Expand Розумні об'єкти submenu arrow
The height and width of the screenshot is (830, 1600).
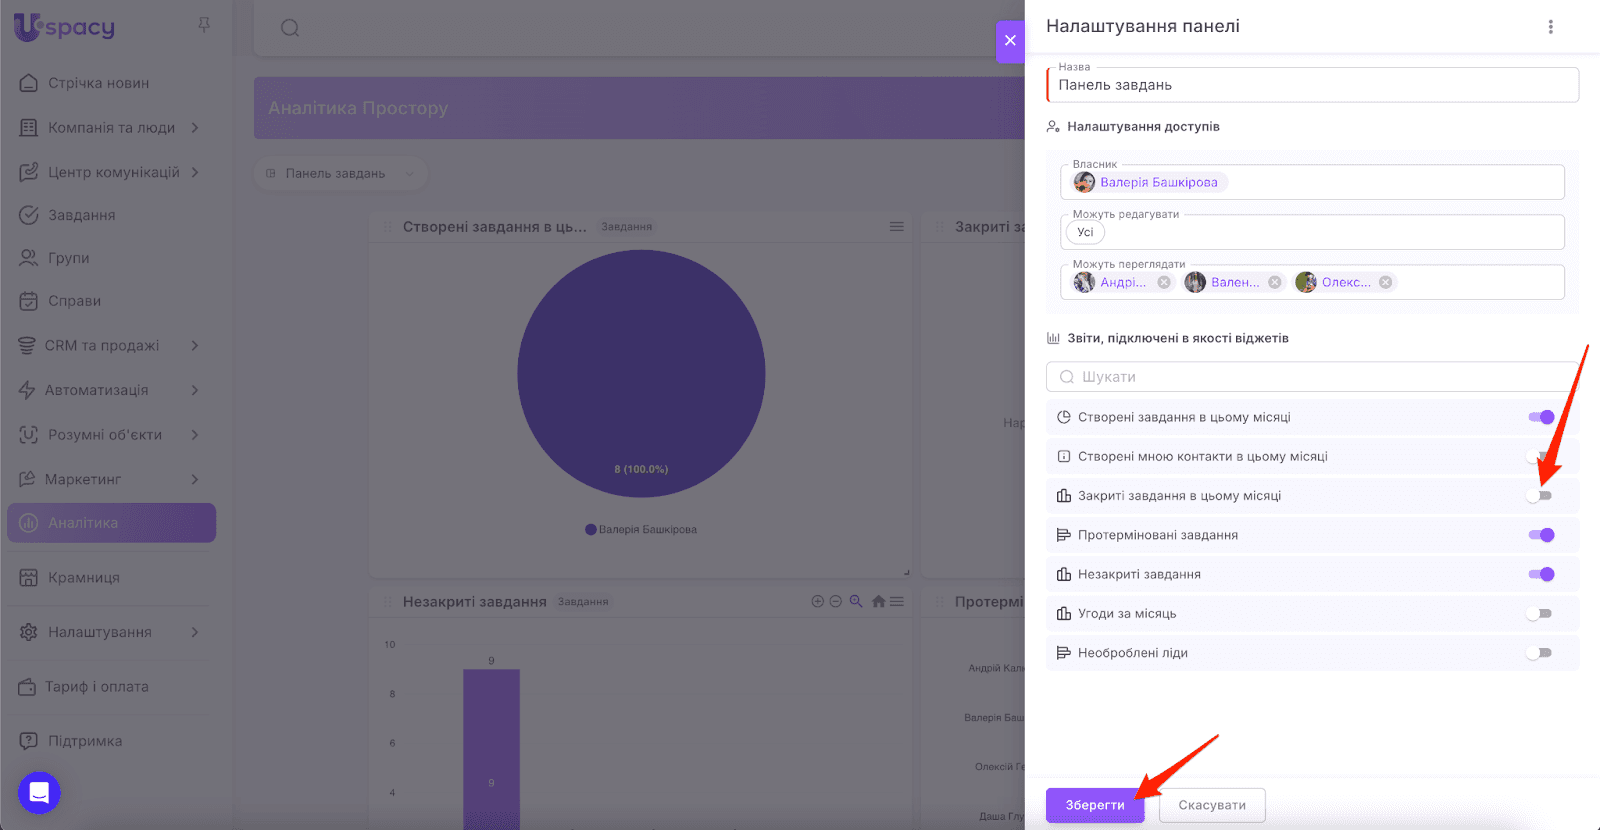(195, 434)
